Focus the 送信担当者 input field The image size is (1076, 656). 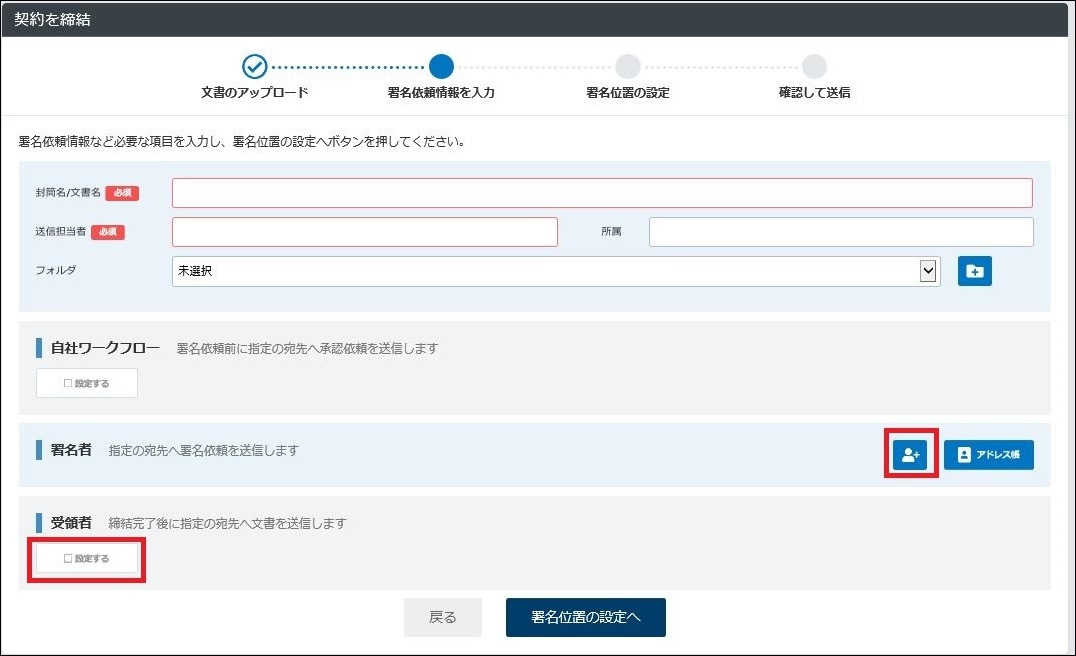click(x=364, y=232)
